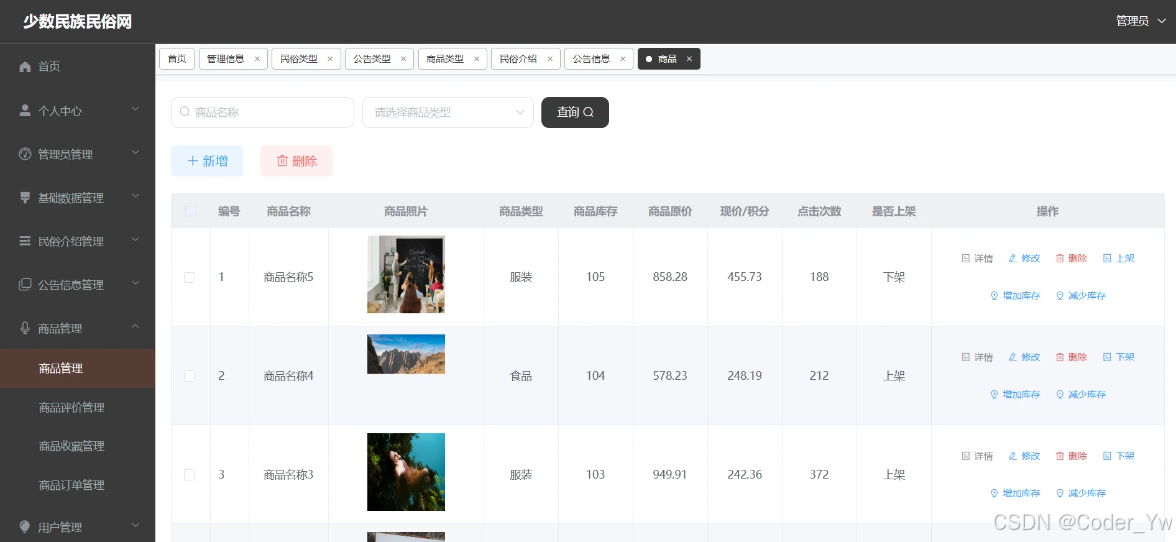Click the person icon beside 个人中心

point(25,110)
